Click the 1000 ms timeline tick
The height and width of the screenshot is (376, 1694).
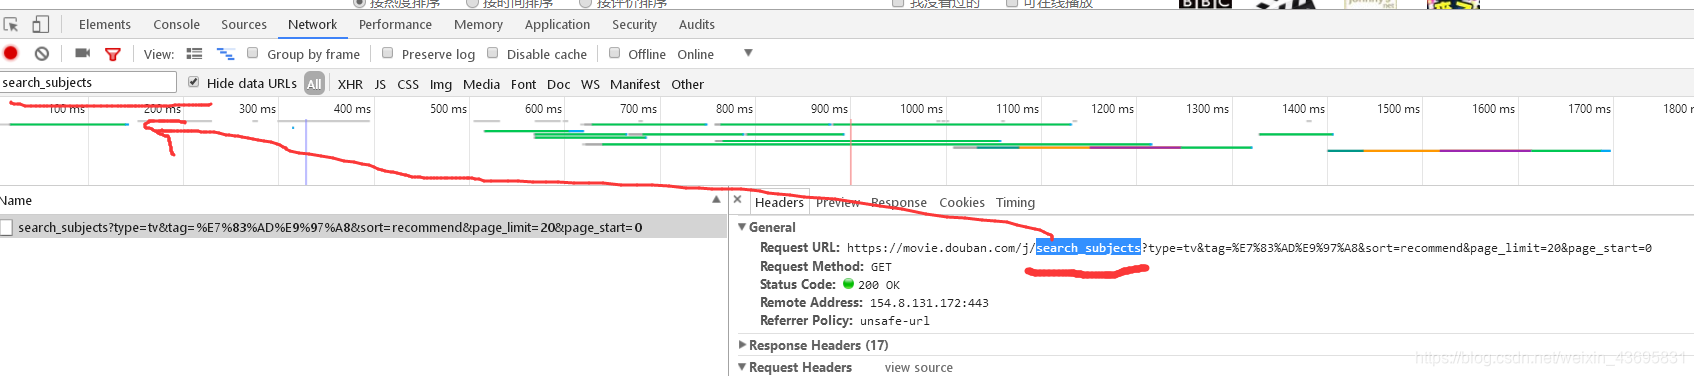point(921,109)
